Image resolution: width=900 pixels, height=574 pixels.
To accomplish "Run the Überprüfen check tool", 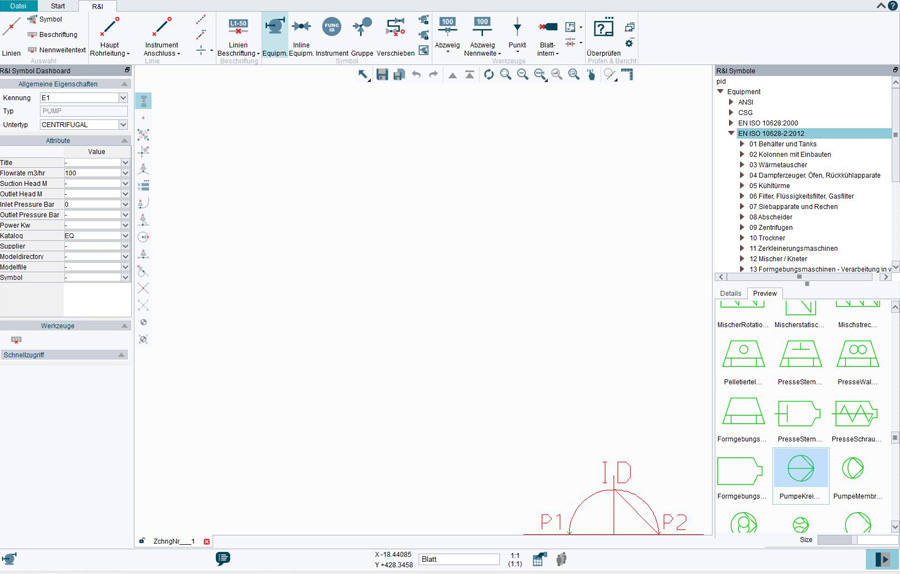I will point(603,36).
